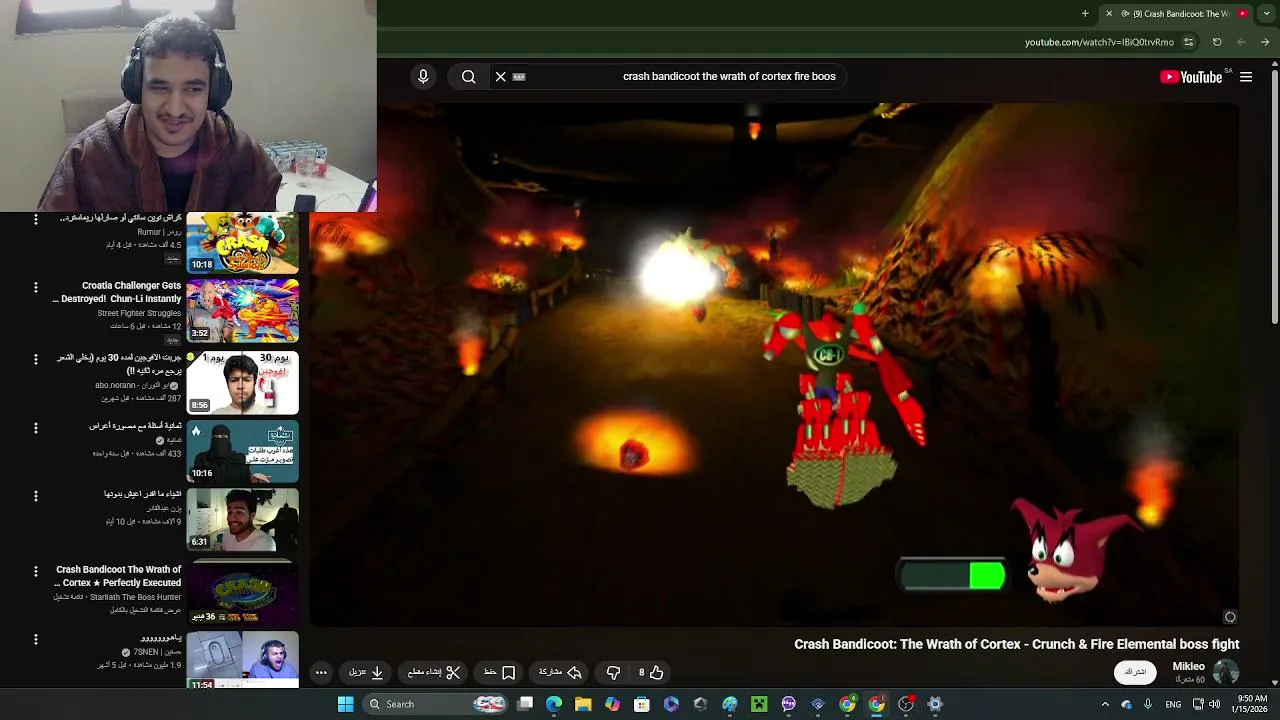
Task: Subscribe to the Mikleo channel
Action: pos(1135,672)
